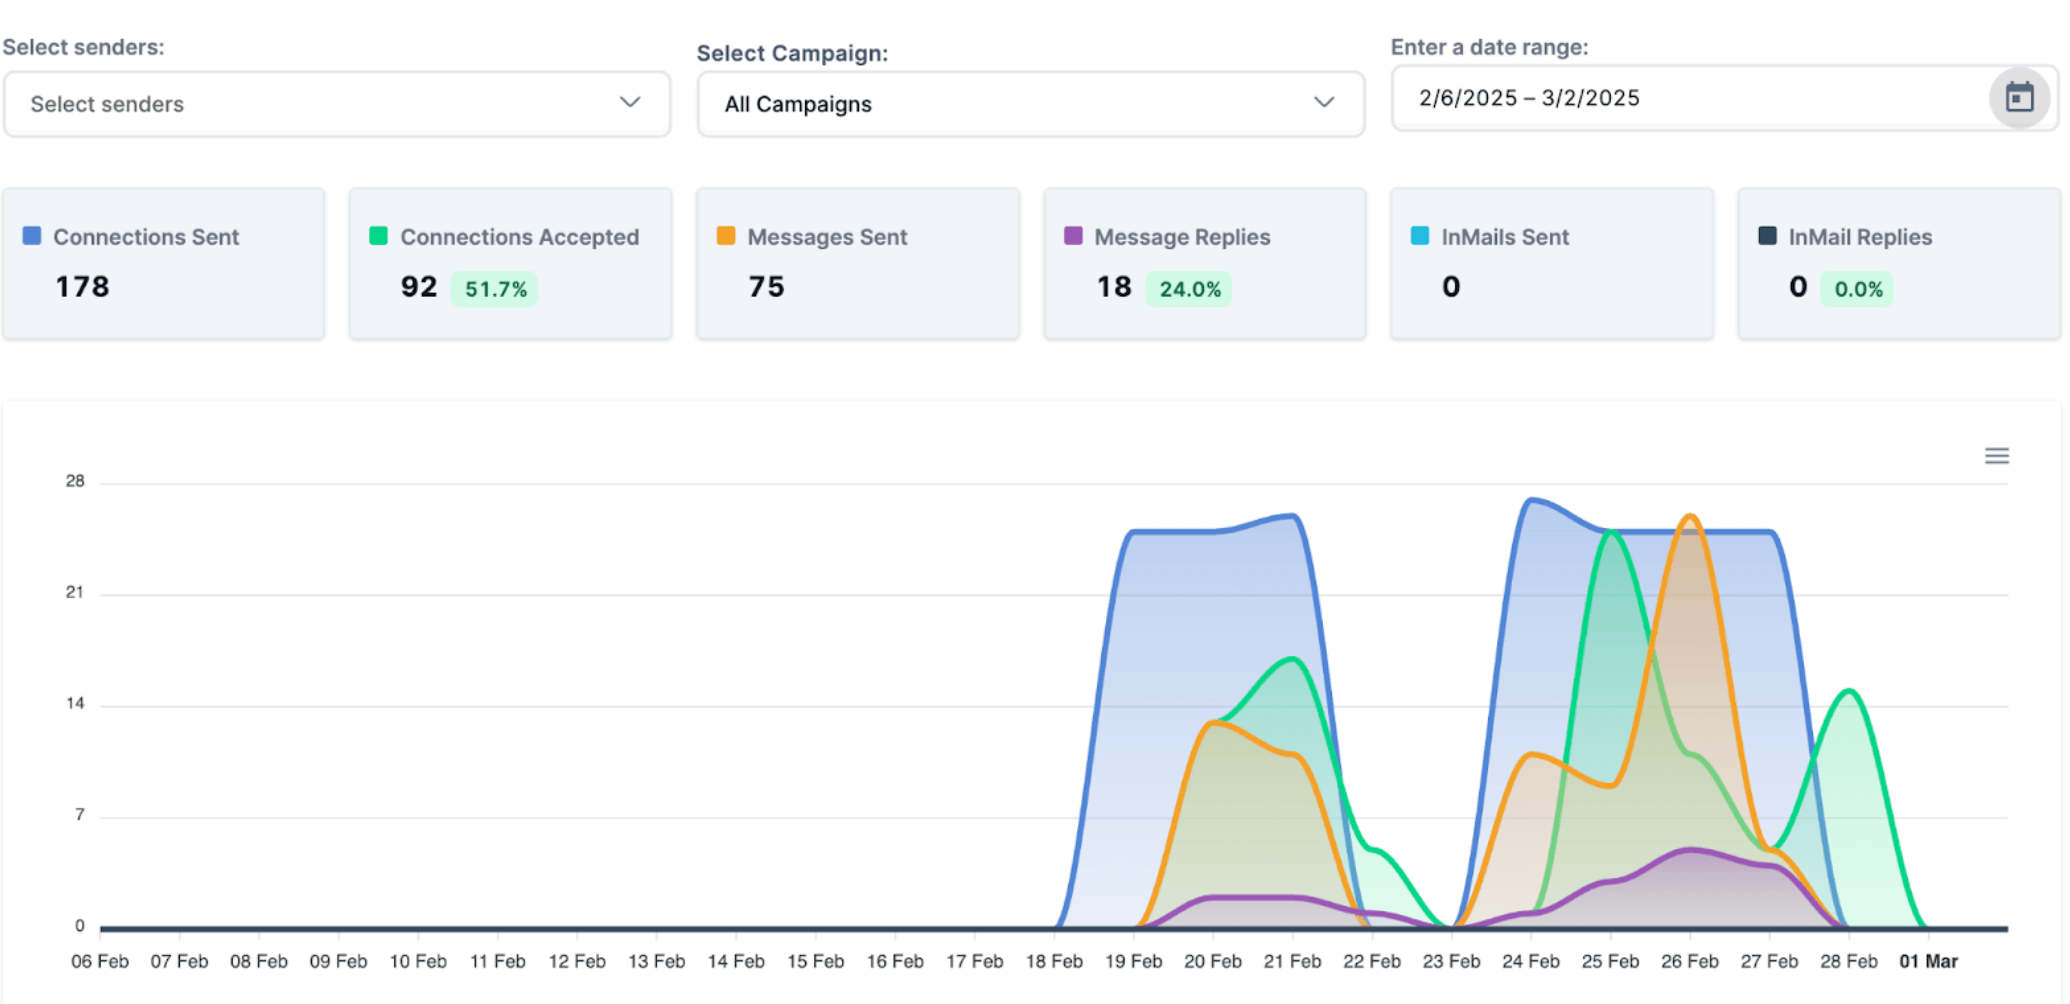Screen dimensions: 2070x1004
Task: Click the dark InMail Replies color square
Action: 1767,236
